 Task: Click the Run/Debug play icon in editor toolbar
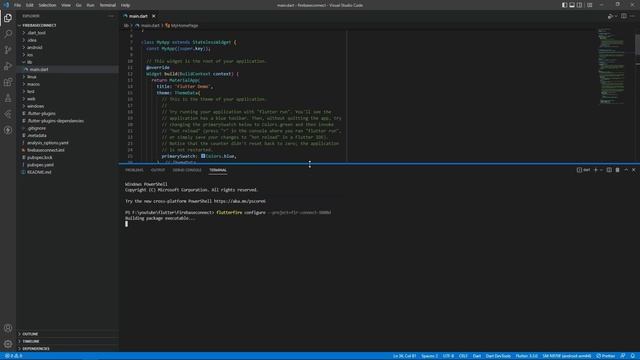pyautogui.click(x=610, y=16)
